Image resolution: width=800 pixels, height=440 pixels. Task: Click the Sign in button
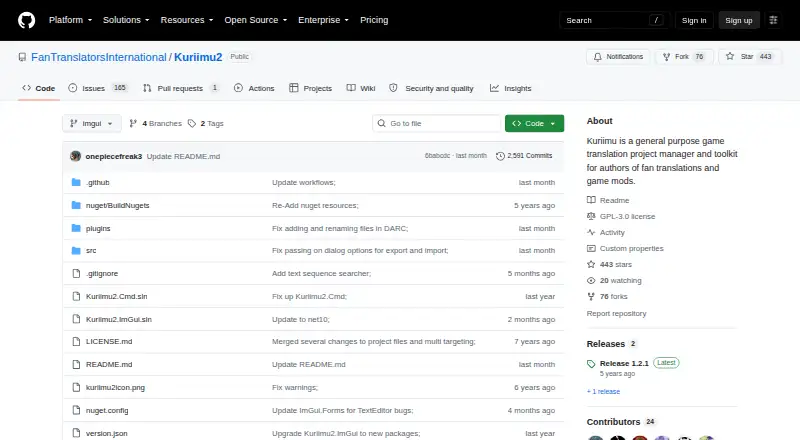point(694,20)
